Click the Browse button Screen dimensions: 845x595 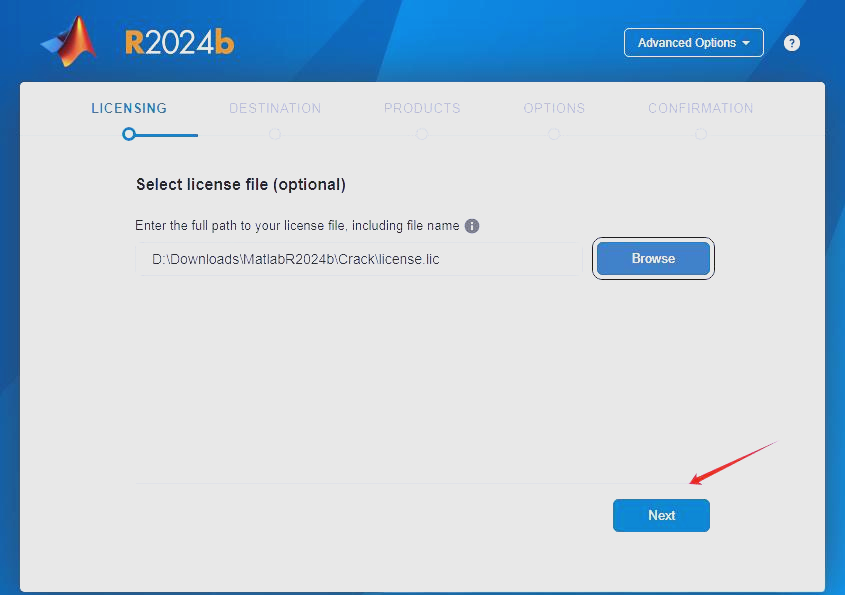click(652, 258)
